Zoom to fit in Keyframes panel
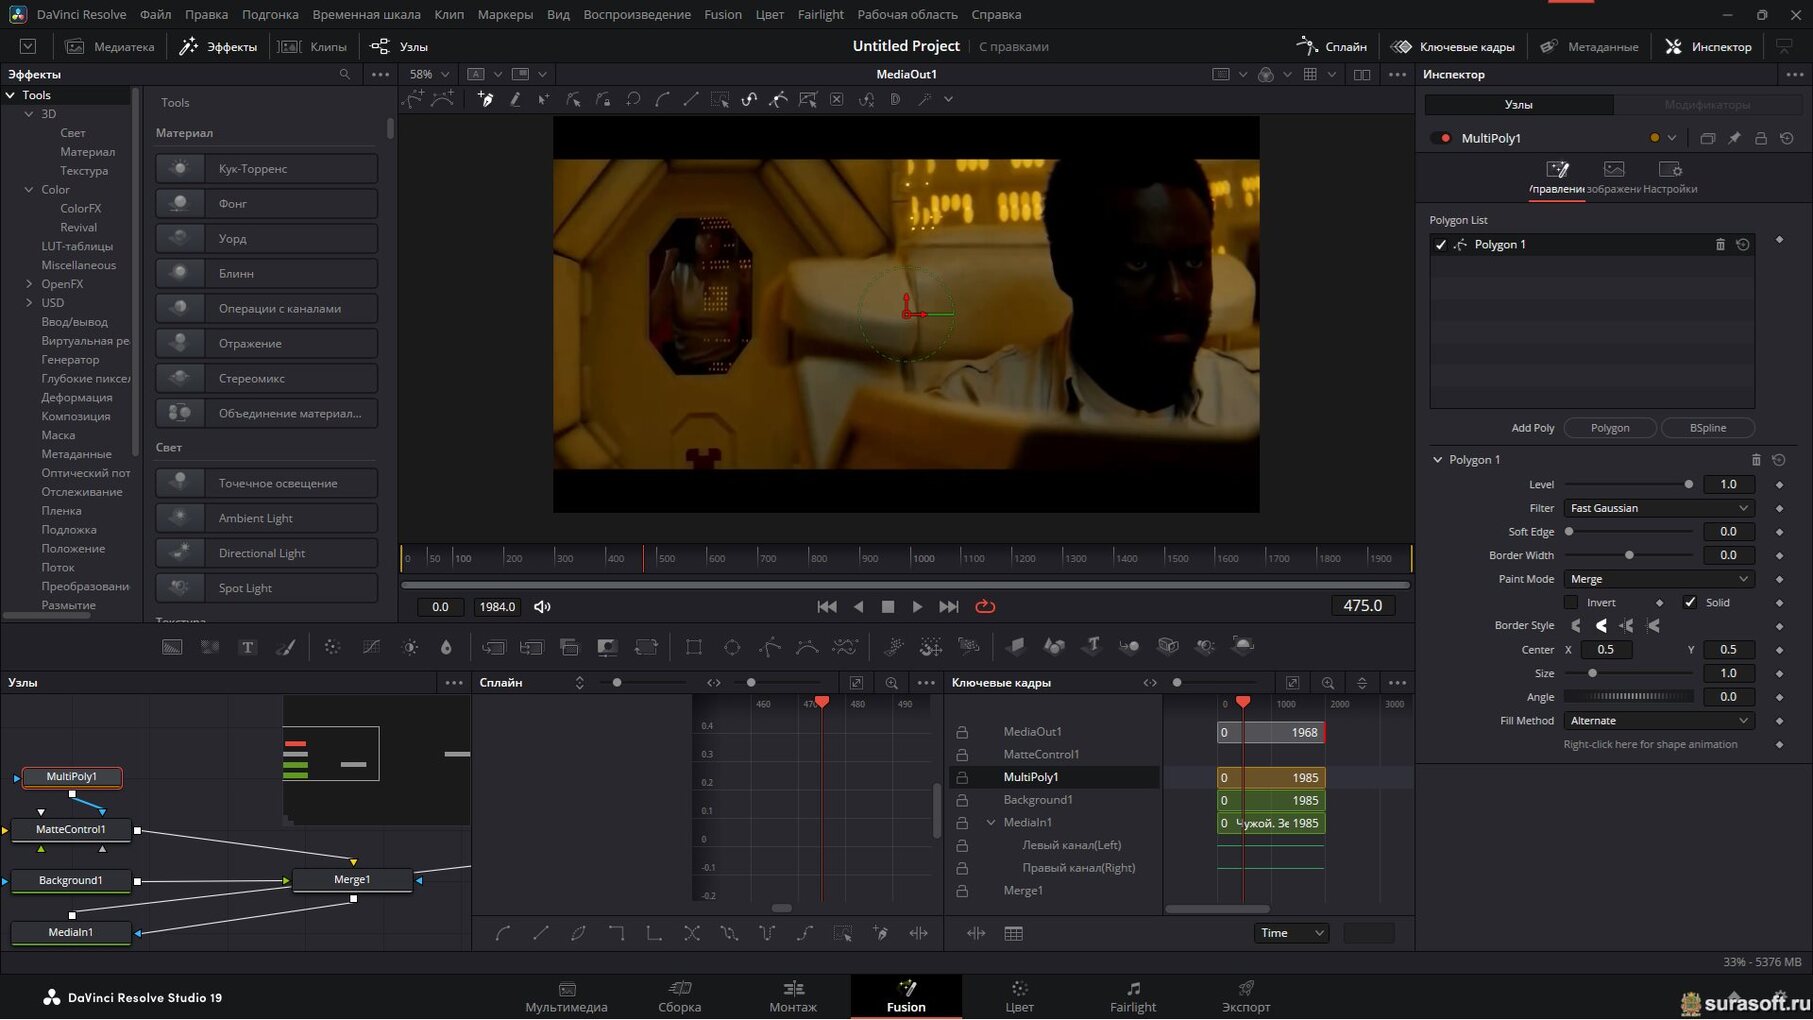The height and width of the screenshot is (1020, 1813). pyautogui.click(x=1292, y=683)
